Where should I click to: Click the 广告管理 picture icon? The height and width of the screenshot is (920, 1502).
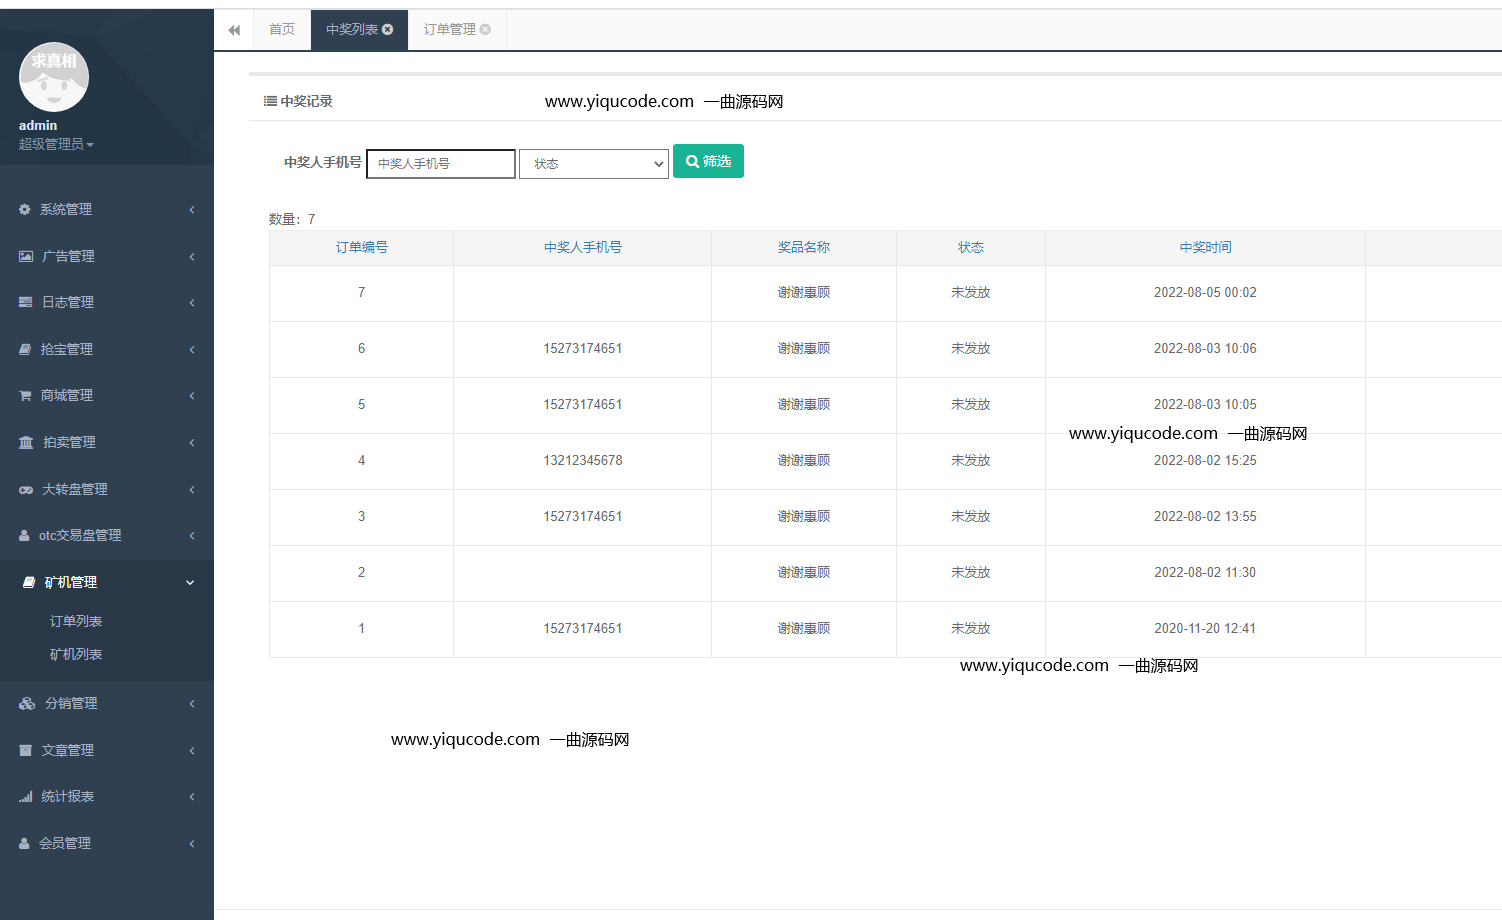coord(26,256)
